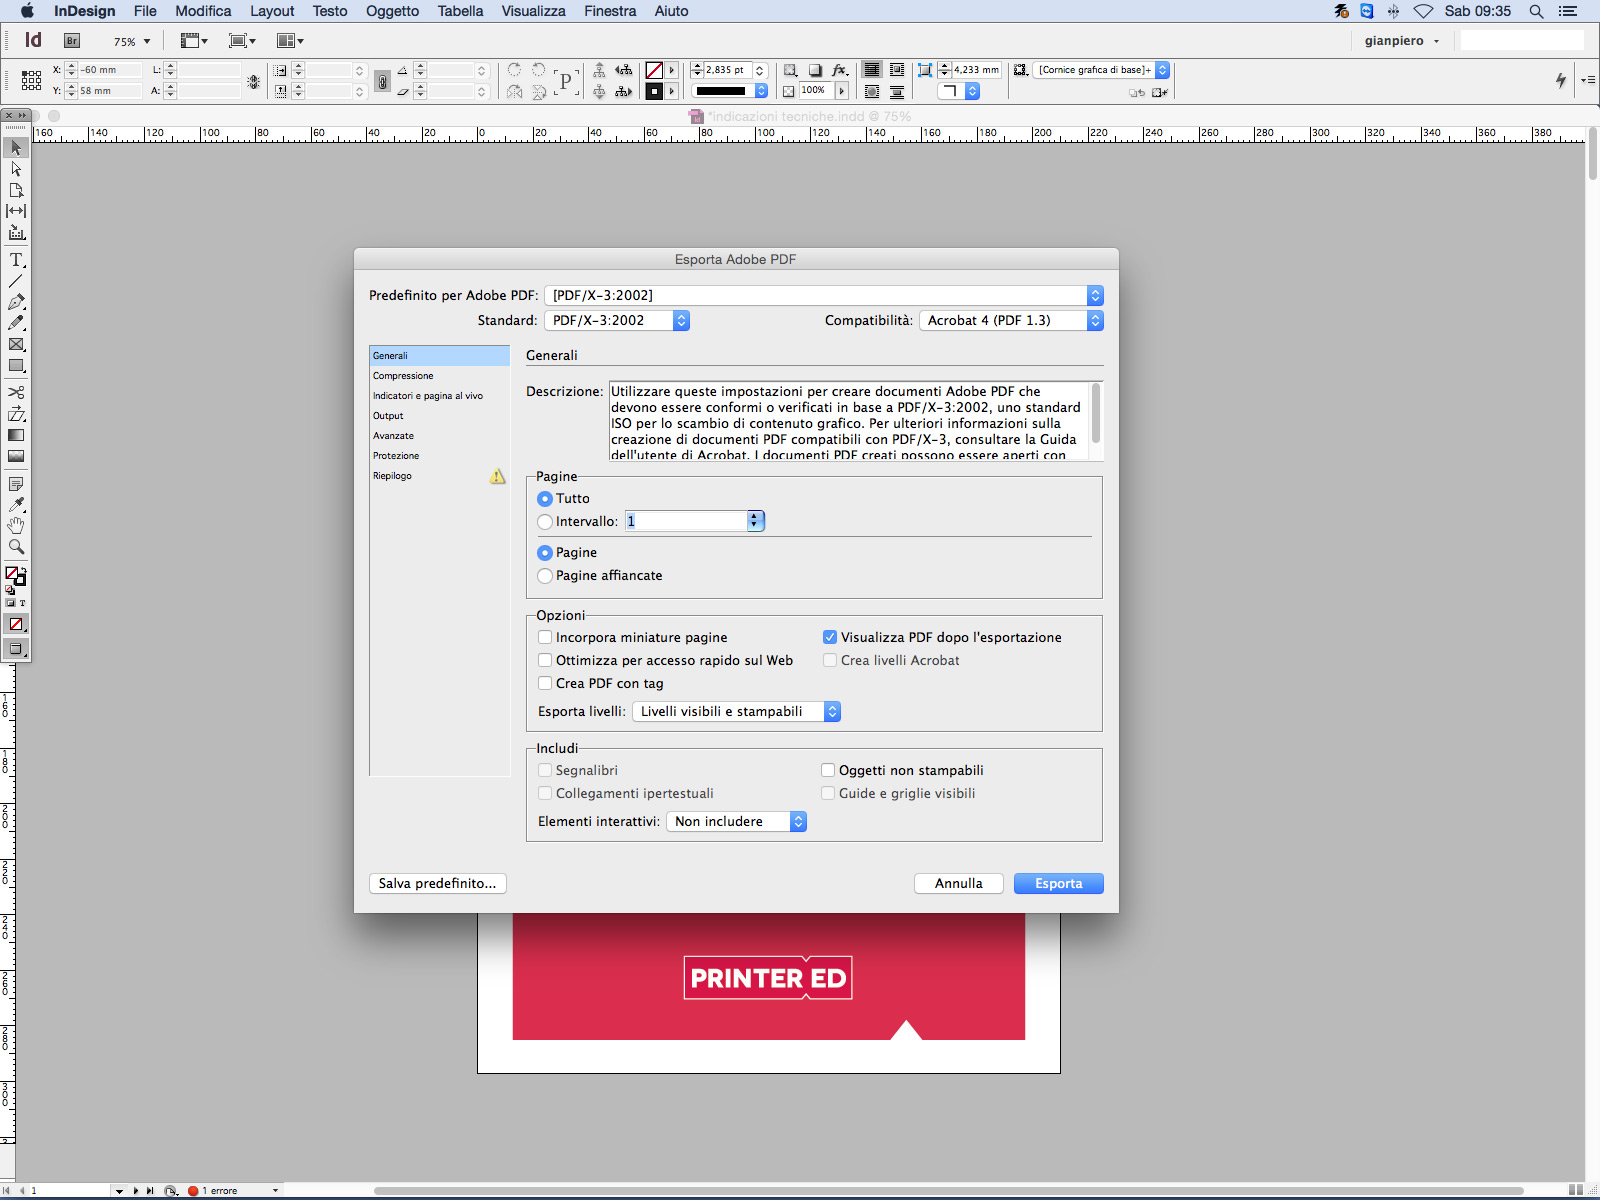Click the Intervallo page number field
This screenshot has width=1600, height=1200.
pyautogui.click(x=687, y=521)
